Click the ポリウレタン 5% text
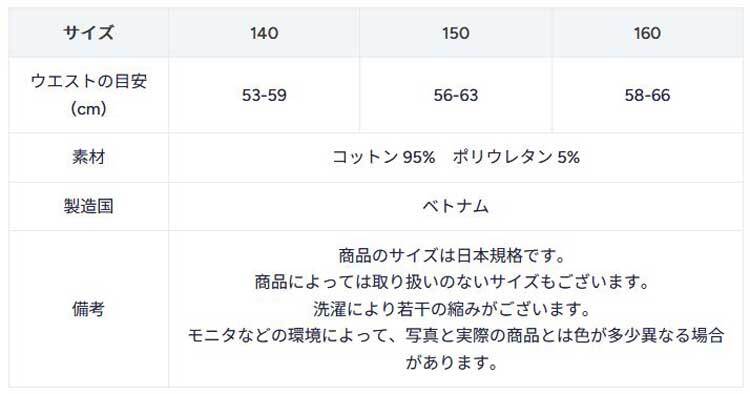 [x=516, y=157]
